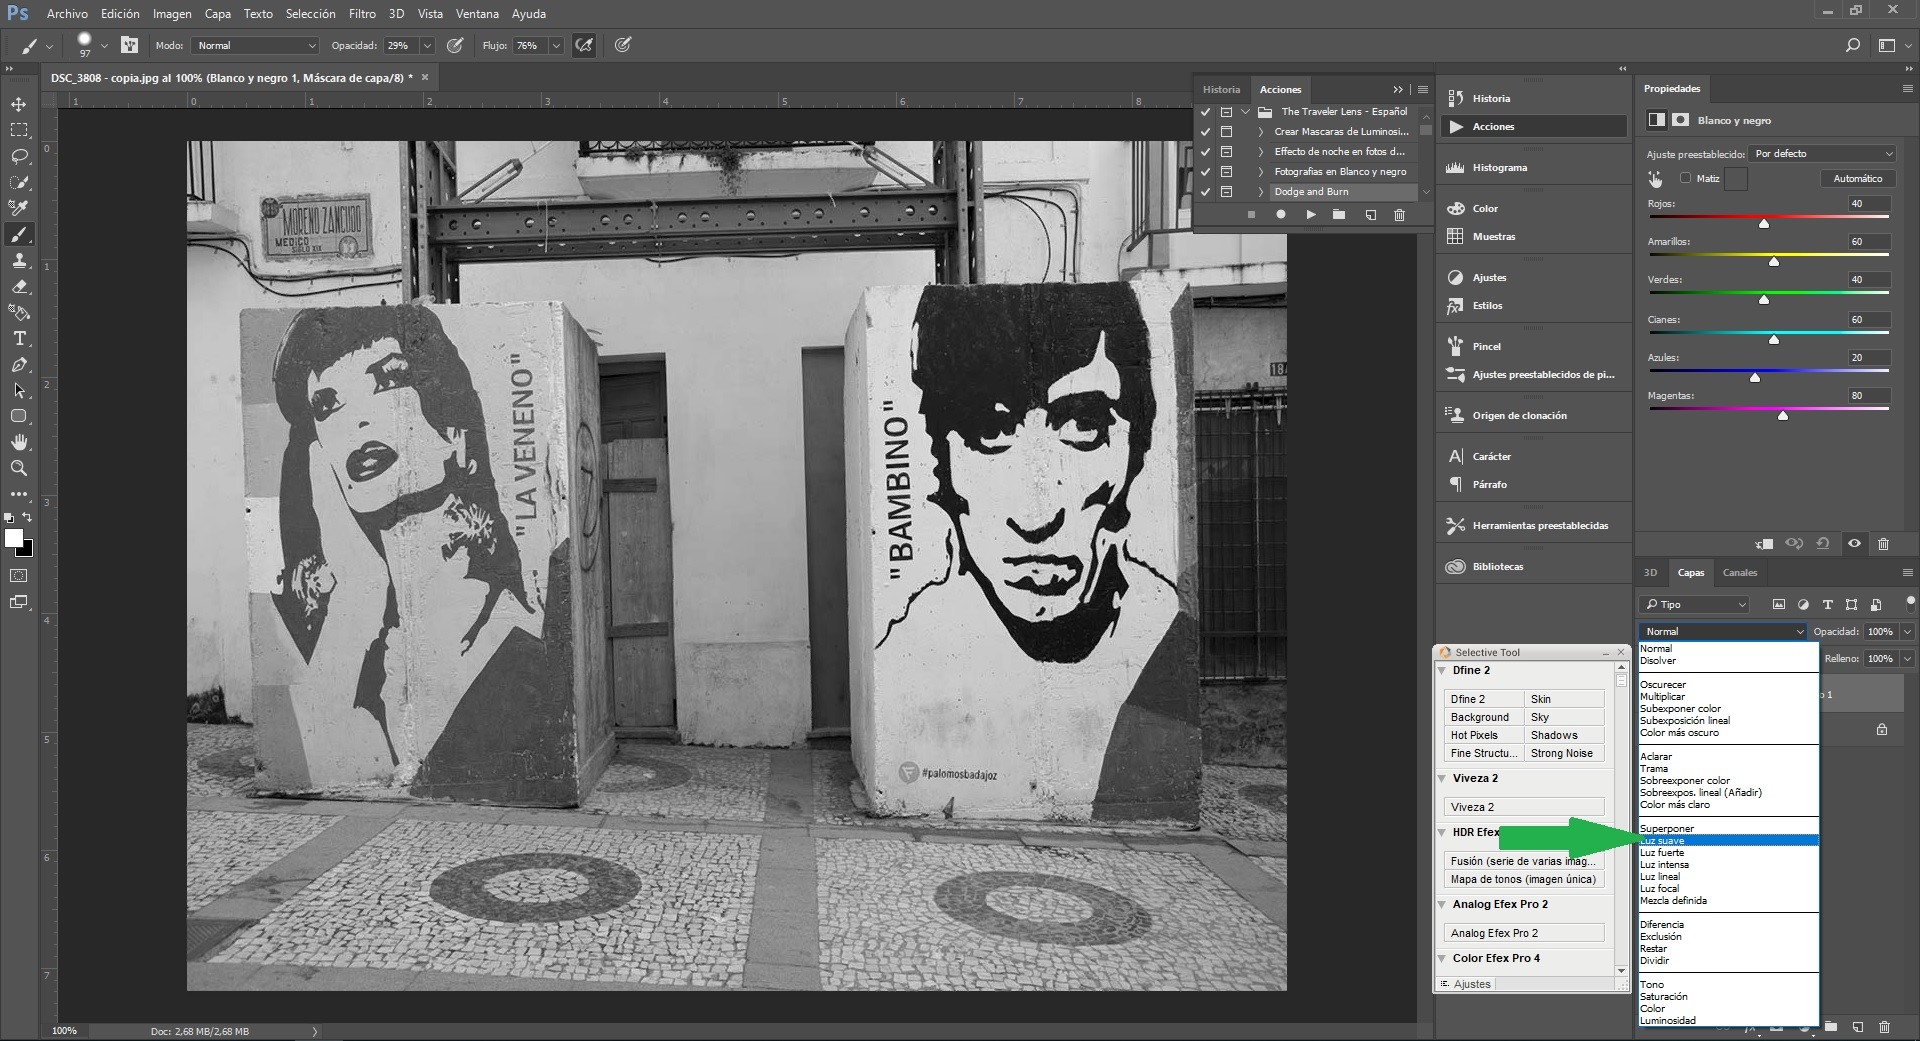Click the Magentas slider handle
This screenshot has width=1920, height=1041.
click(x=1783, y=416)
